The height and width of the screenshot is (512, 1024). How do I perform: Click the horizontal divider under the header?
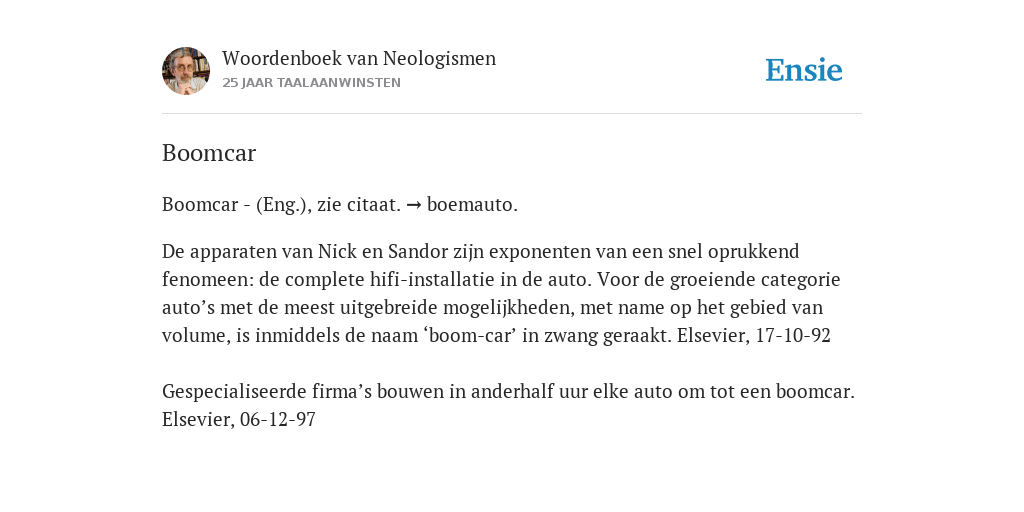512,114
